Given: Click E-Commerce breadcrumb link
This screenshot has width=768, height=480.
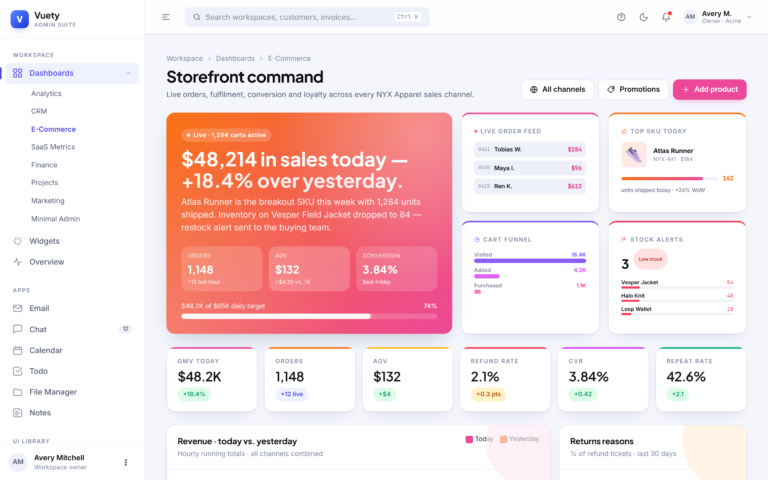Looking at the screenshot, I should 289,58.
